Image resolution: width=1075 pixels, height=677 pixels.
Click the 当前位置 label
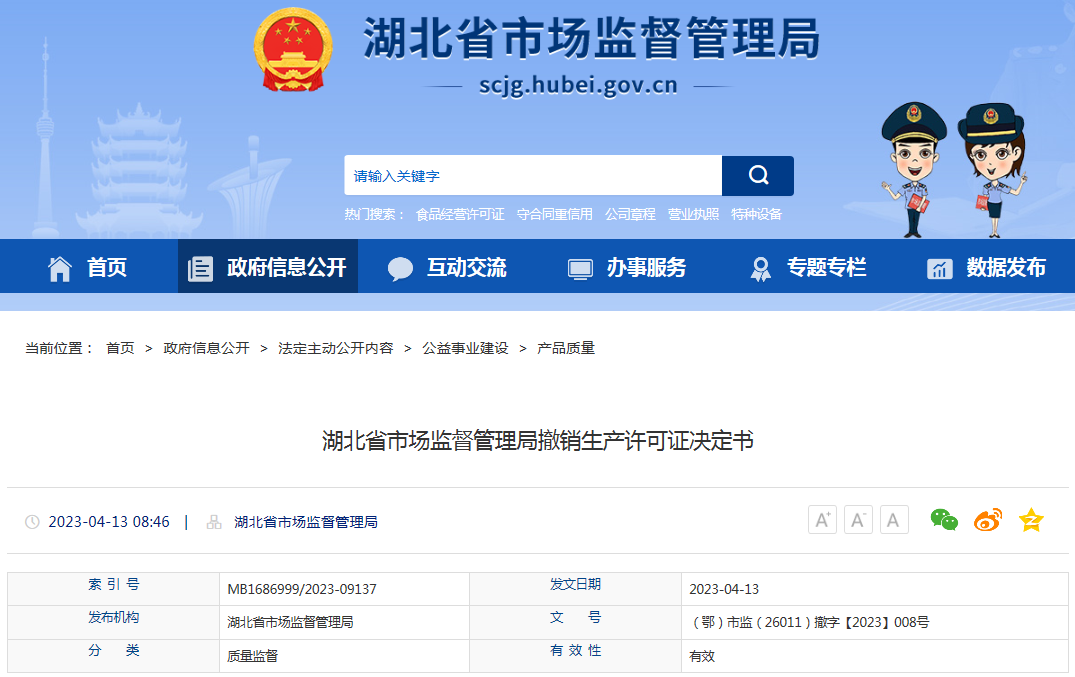(x=59, y=348)
